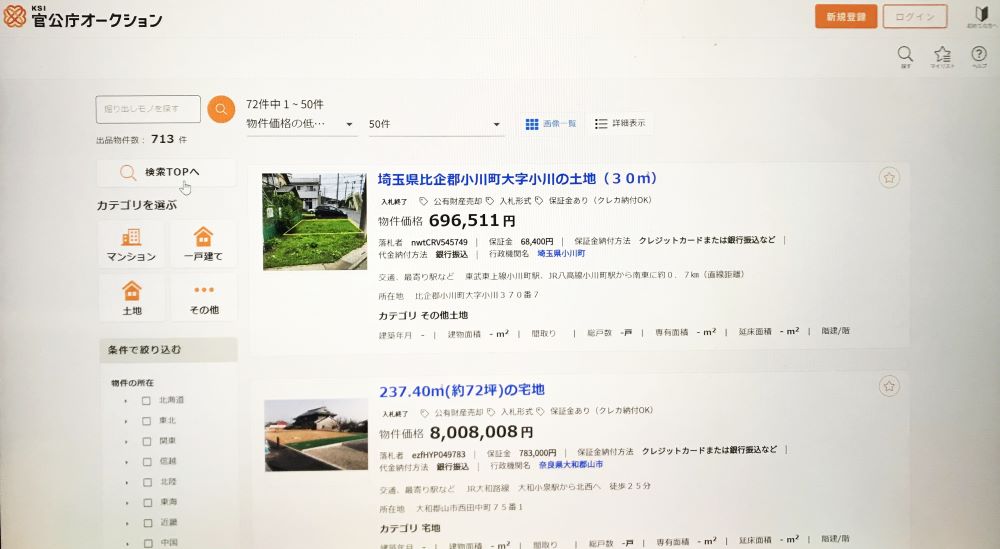
Task: Click the orange search button
Action: click(221, 109)
